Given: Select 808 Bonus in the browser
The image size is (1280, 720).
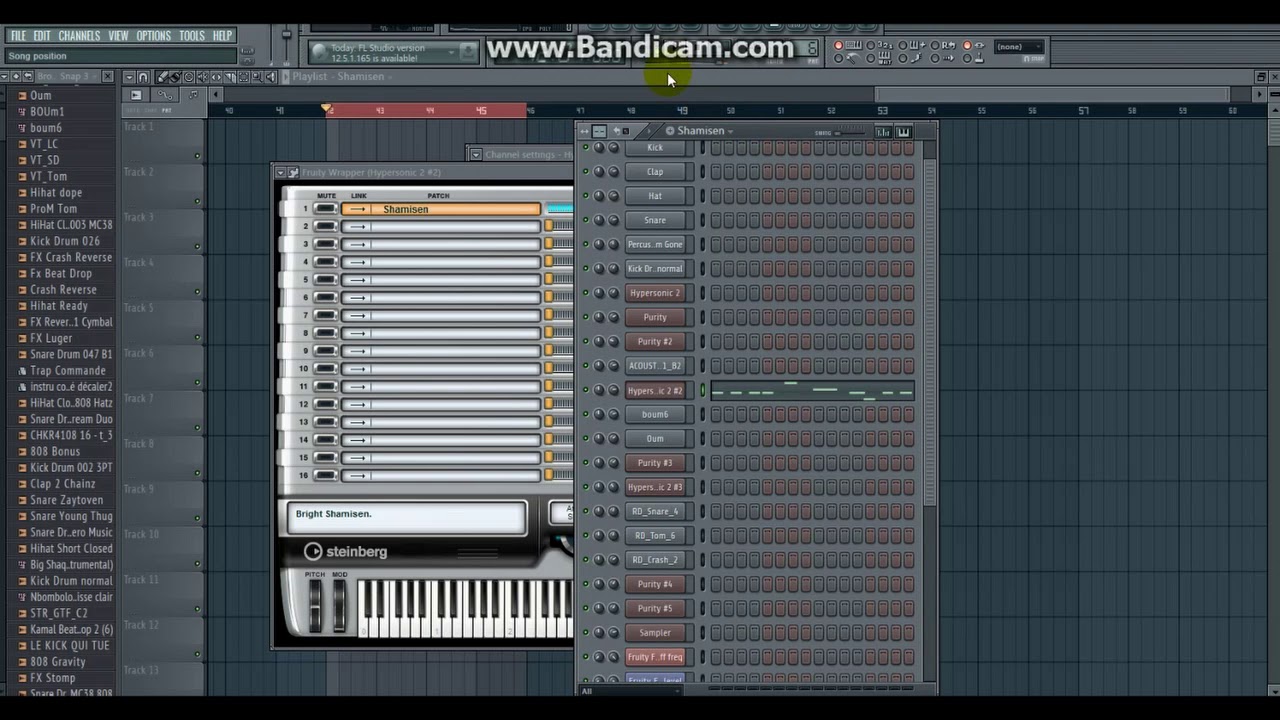Looking at the screenshot, I should pos(55,451).
